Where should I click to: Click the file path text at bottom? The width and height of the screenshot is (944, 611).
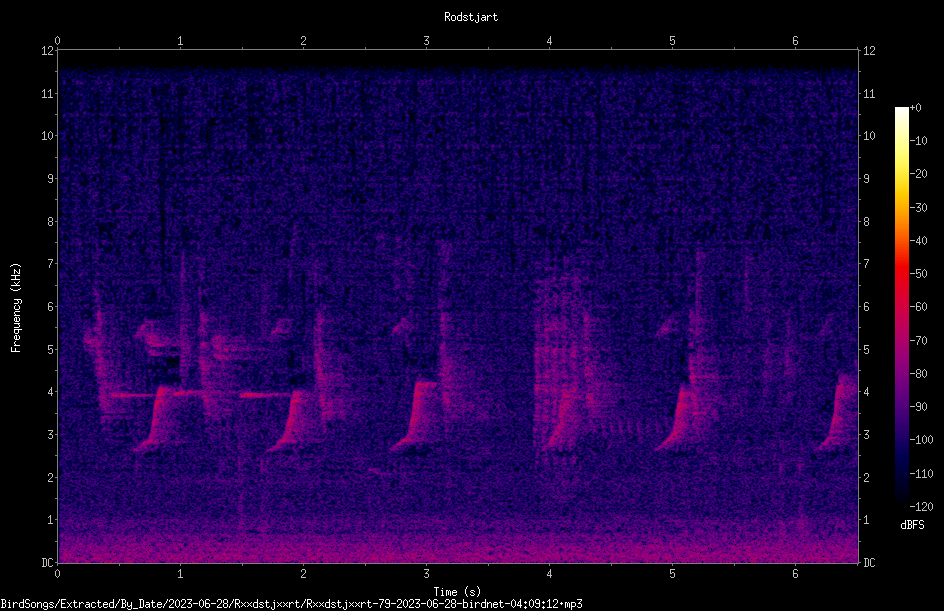coord(291,604)
